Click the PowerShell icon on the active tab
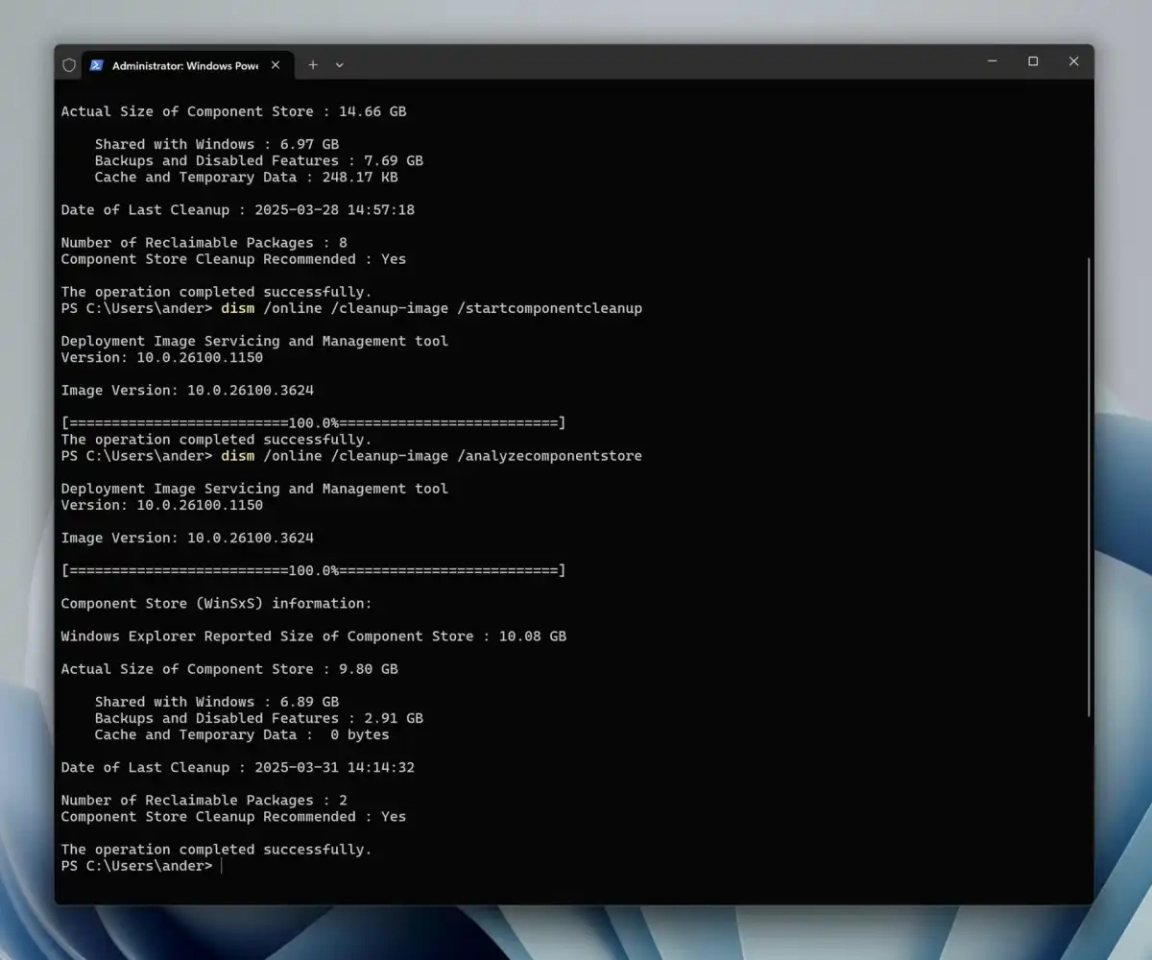The image size is (1152, 960). tap(95, 65)
